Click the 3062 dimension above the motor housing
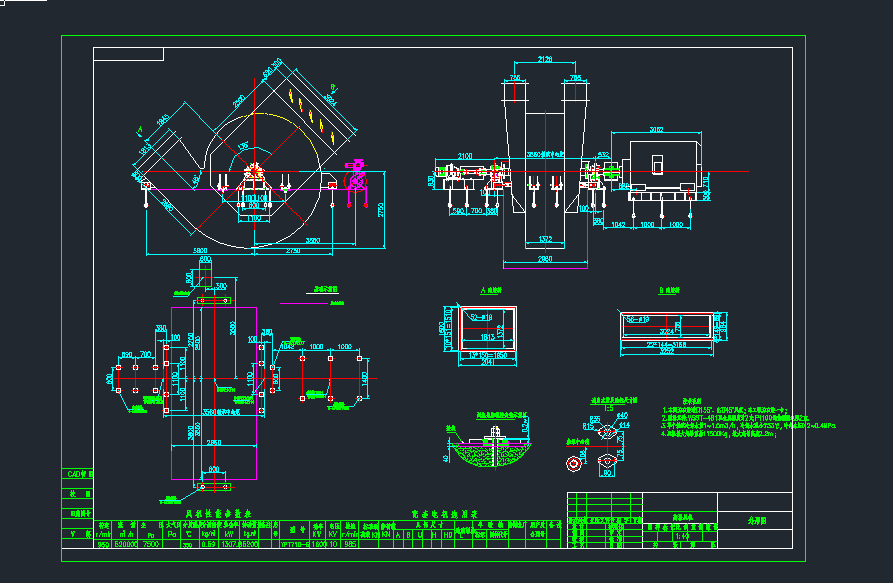This screenshot has width=893, height=583. click(x=656, y=129)
